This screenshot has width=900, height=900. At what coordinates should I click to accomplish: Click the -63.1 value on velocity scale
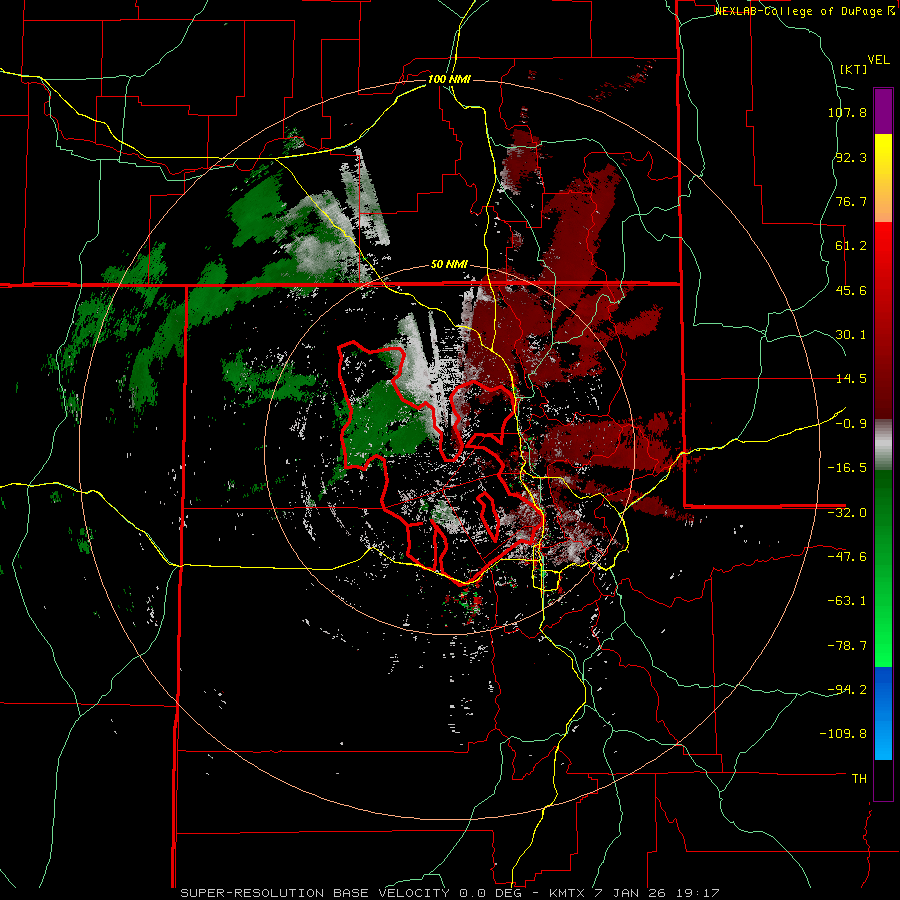pyautogui.click(x=847, y=601)
